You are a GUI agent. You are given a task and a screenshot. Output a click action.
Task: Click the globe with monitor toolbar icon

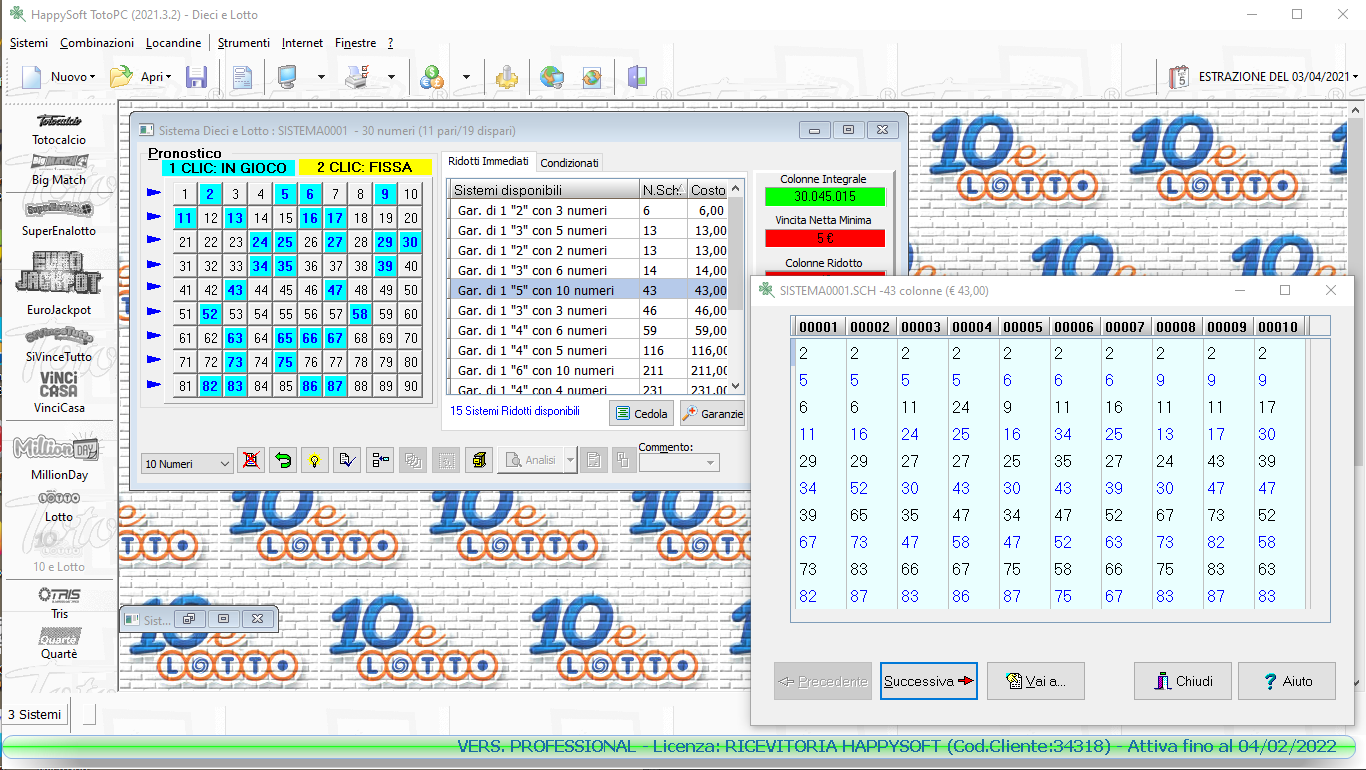tap(552, 77)
